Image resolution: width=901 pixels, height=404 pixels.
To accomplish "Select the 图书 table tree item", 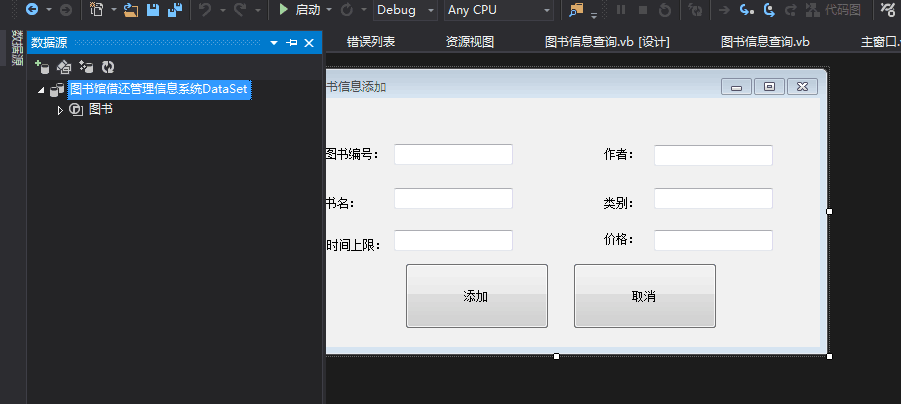I will click(x=101, y=109).
